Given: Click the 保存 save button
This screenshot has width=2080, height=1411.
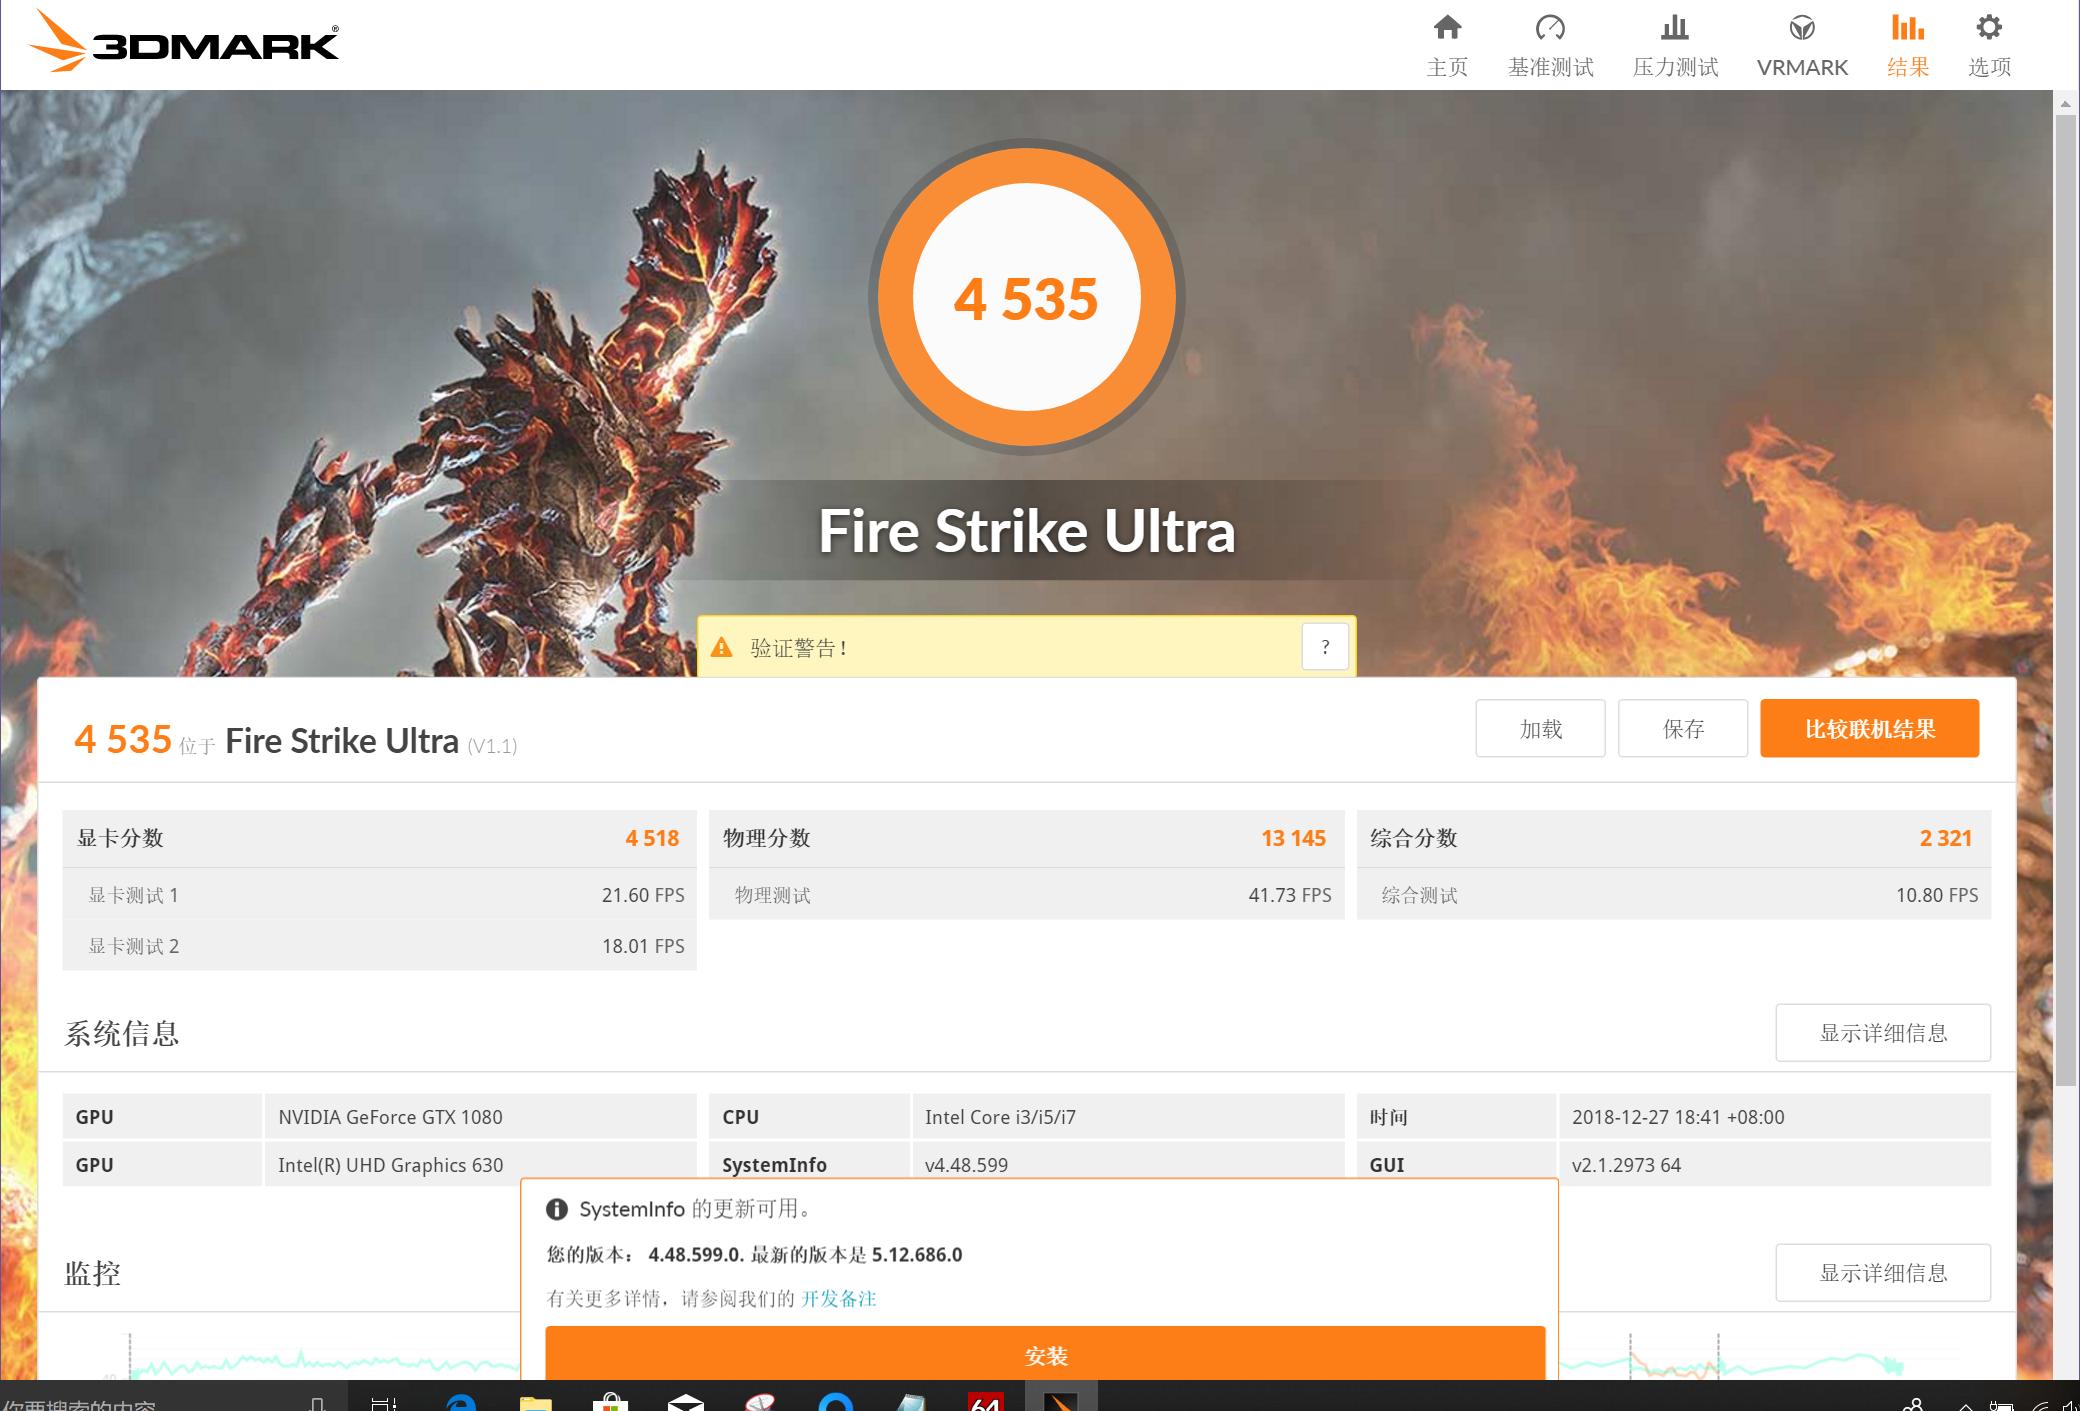Looking at the screenshot, I should coord(1682,728).
